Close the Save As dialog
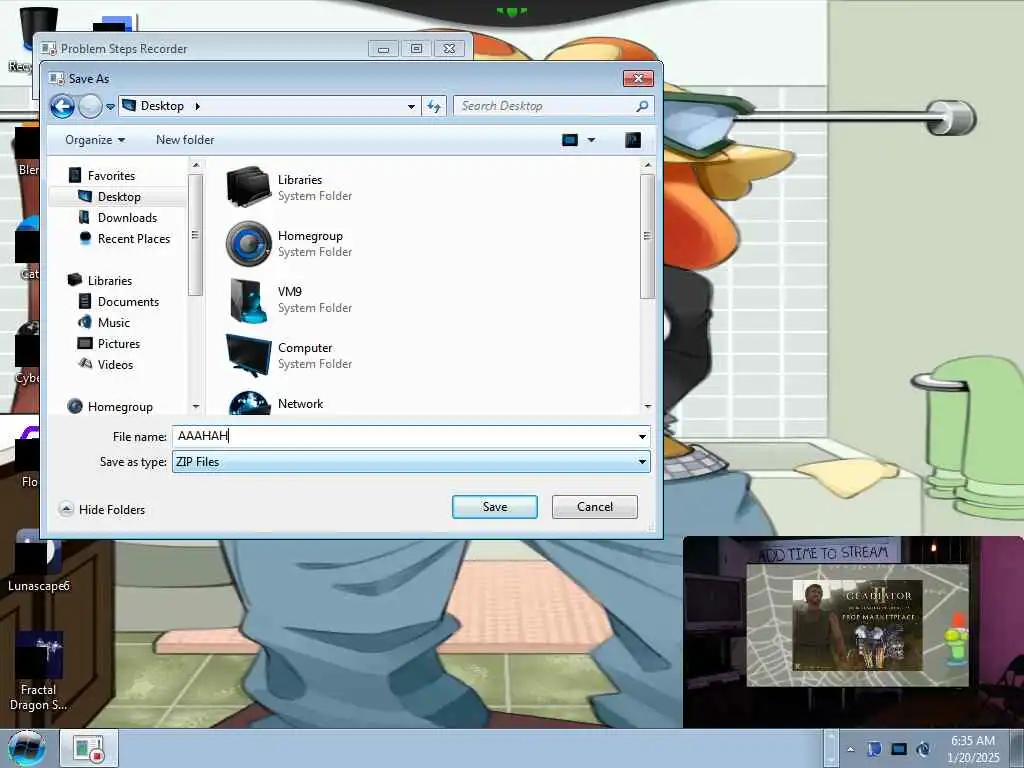 click(638, 78)
